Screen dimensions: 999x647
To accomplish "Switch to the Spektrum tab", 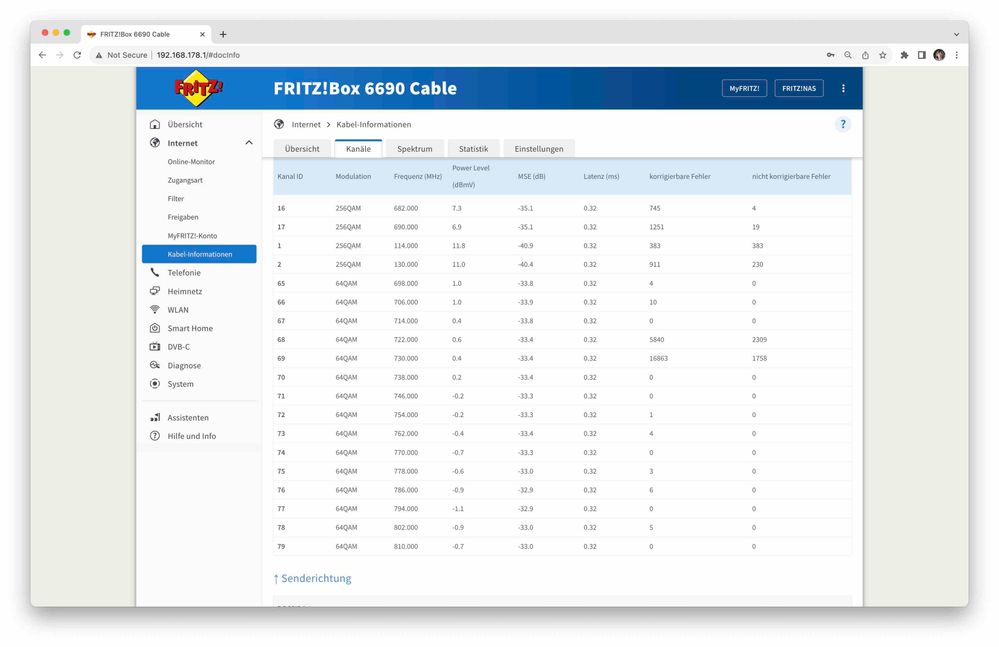I will (x=414, y=147).
